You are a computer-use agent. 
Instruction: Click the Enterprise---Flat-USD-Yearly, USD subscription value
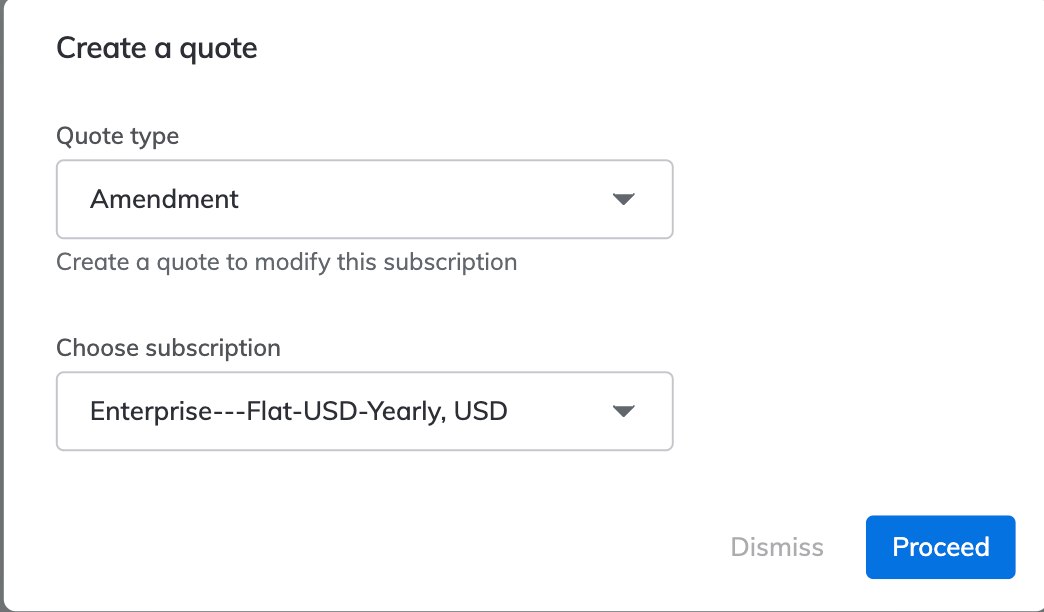coord(299,411)
